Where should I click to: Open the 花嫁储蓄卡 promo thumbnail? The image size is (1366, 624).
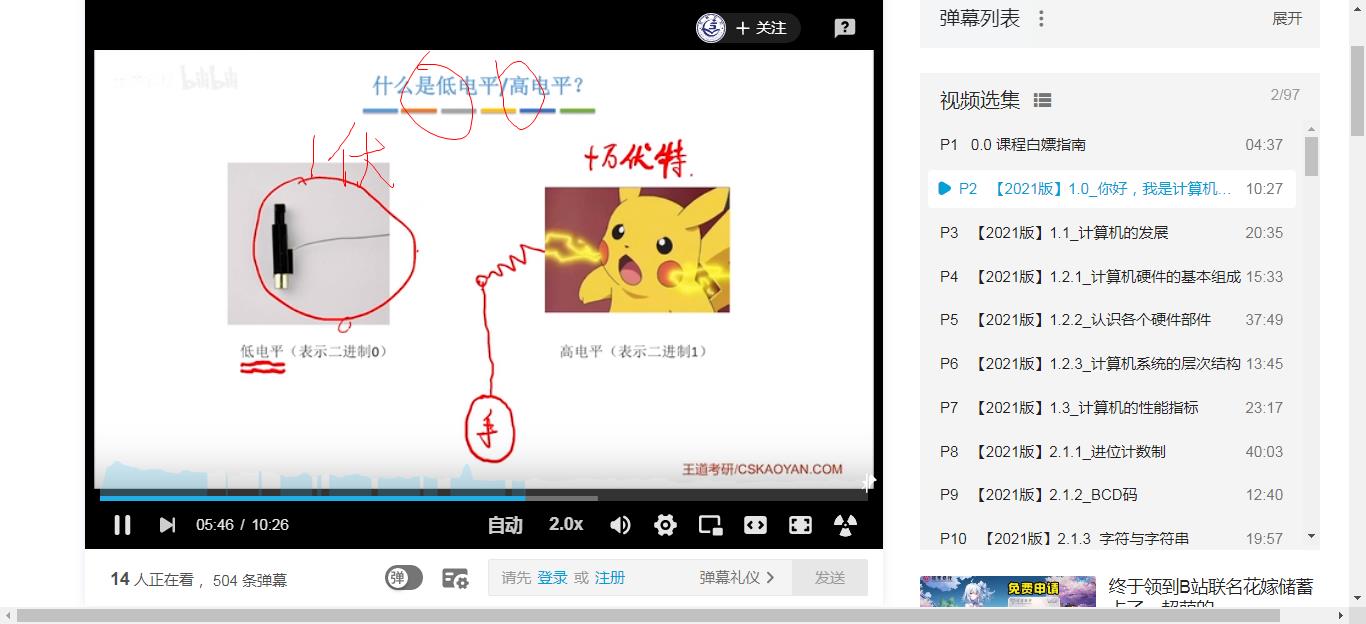click(x=1008, y=591)
